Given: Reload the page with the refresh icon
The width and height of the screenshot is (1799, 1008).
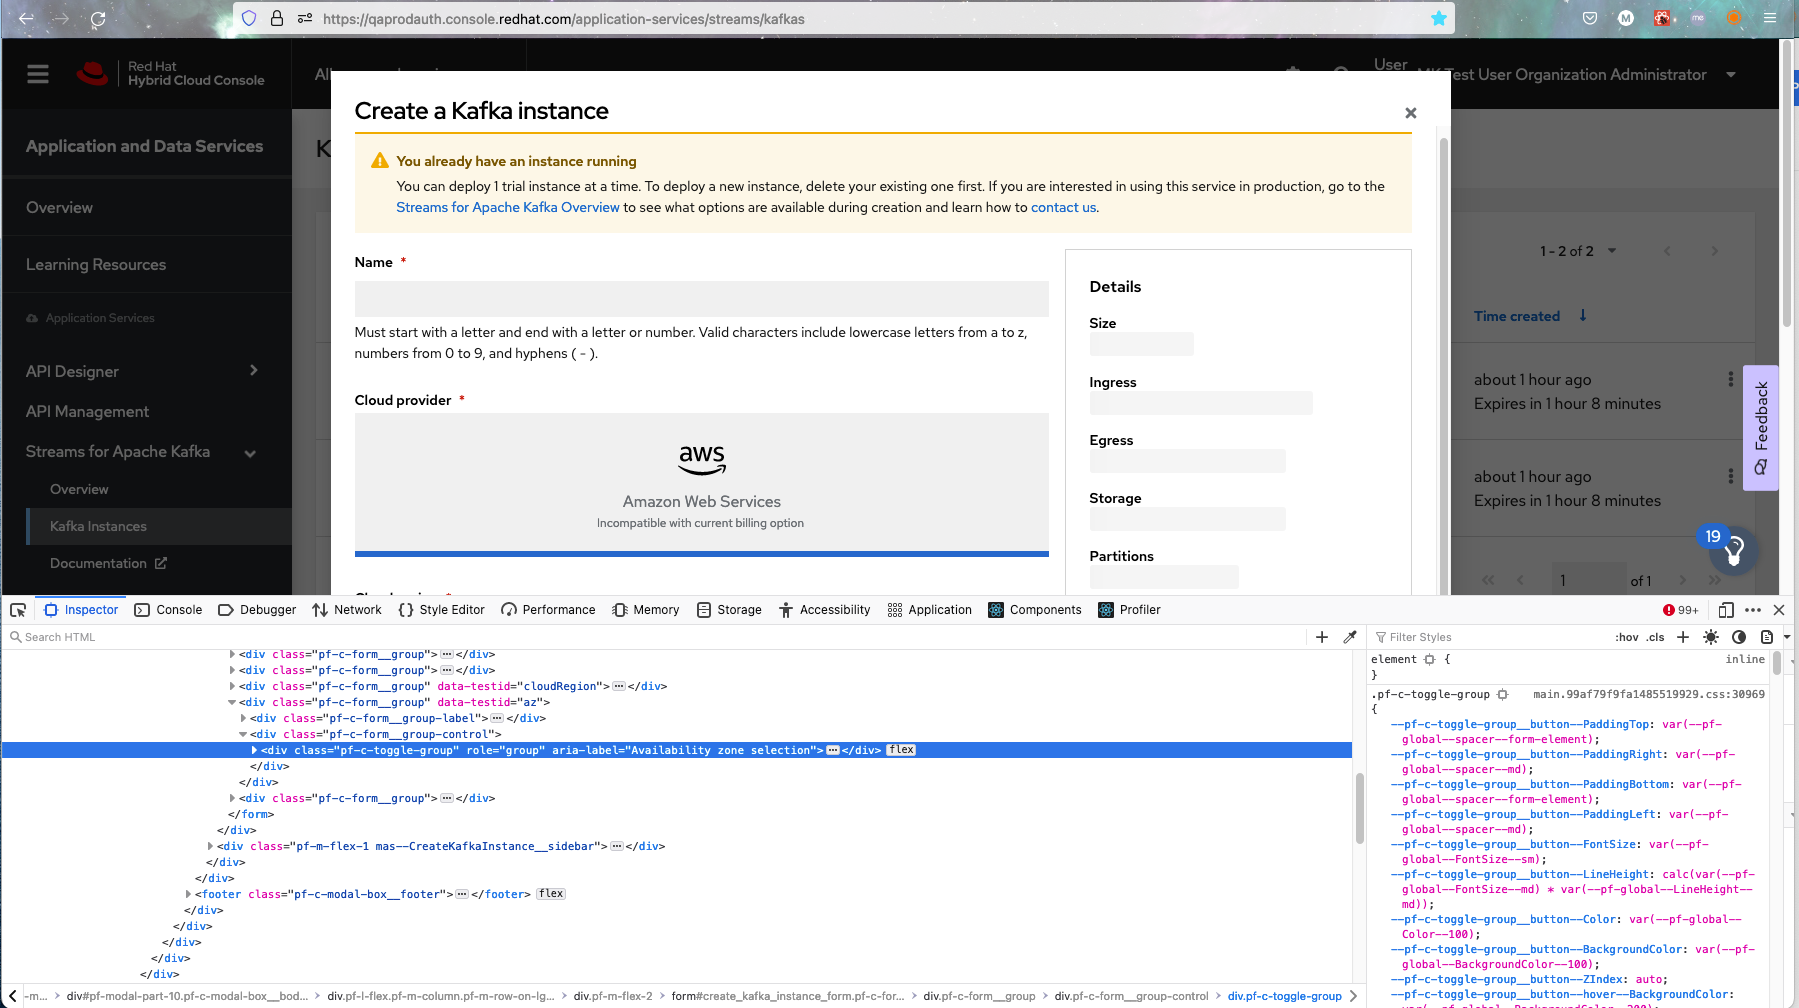Looking at the screenshot, I should point(98,18).
